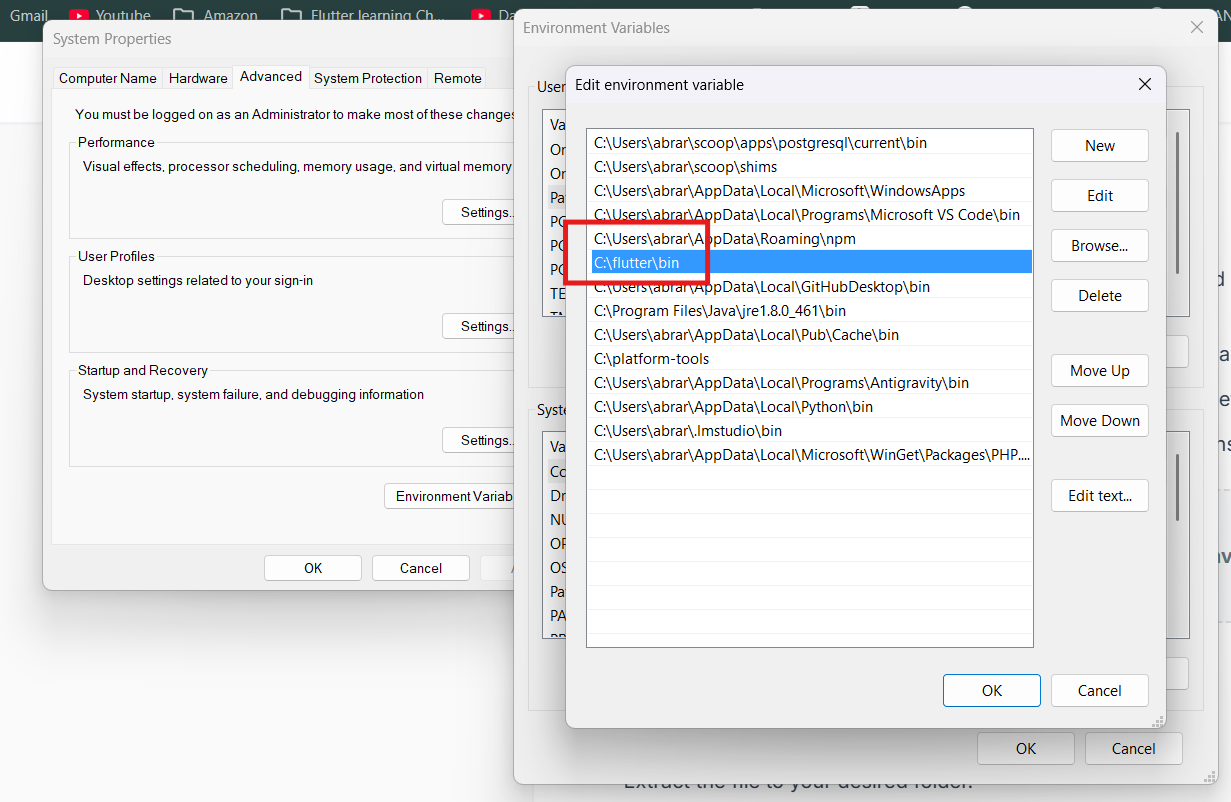Click Cancel in Environment Variables window

[1133, 749]
